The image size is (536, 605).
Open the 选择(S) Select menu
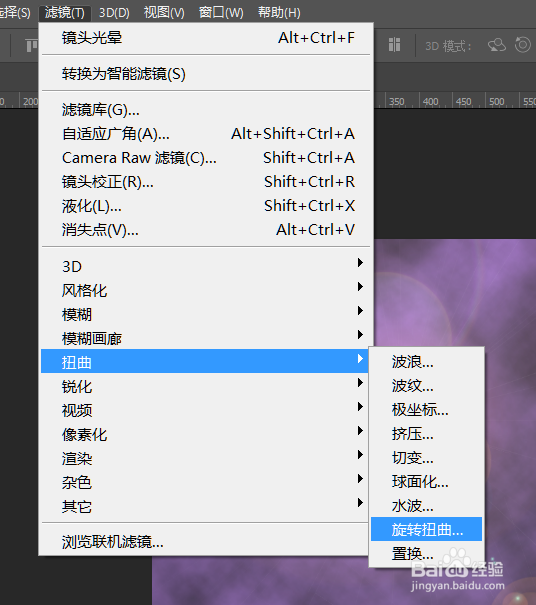coord(15,13)
